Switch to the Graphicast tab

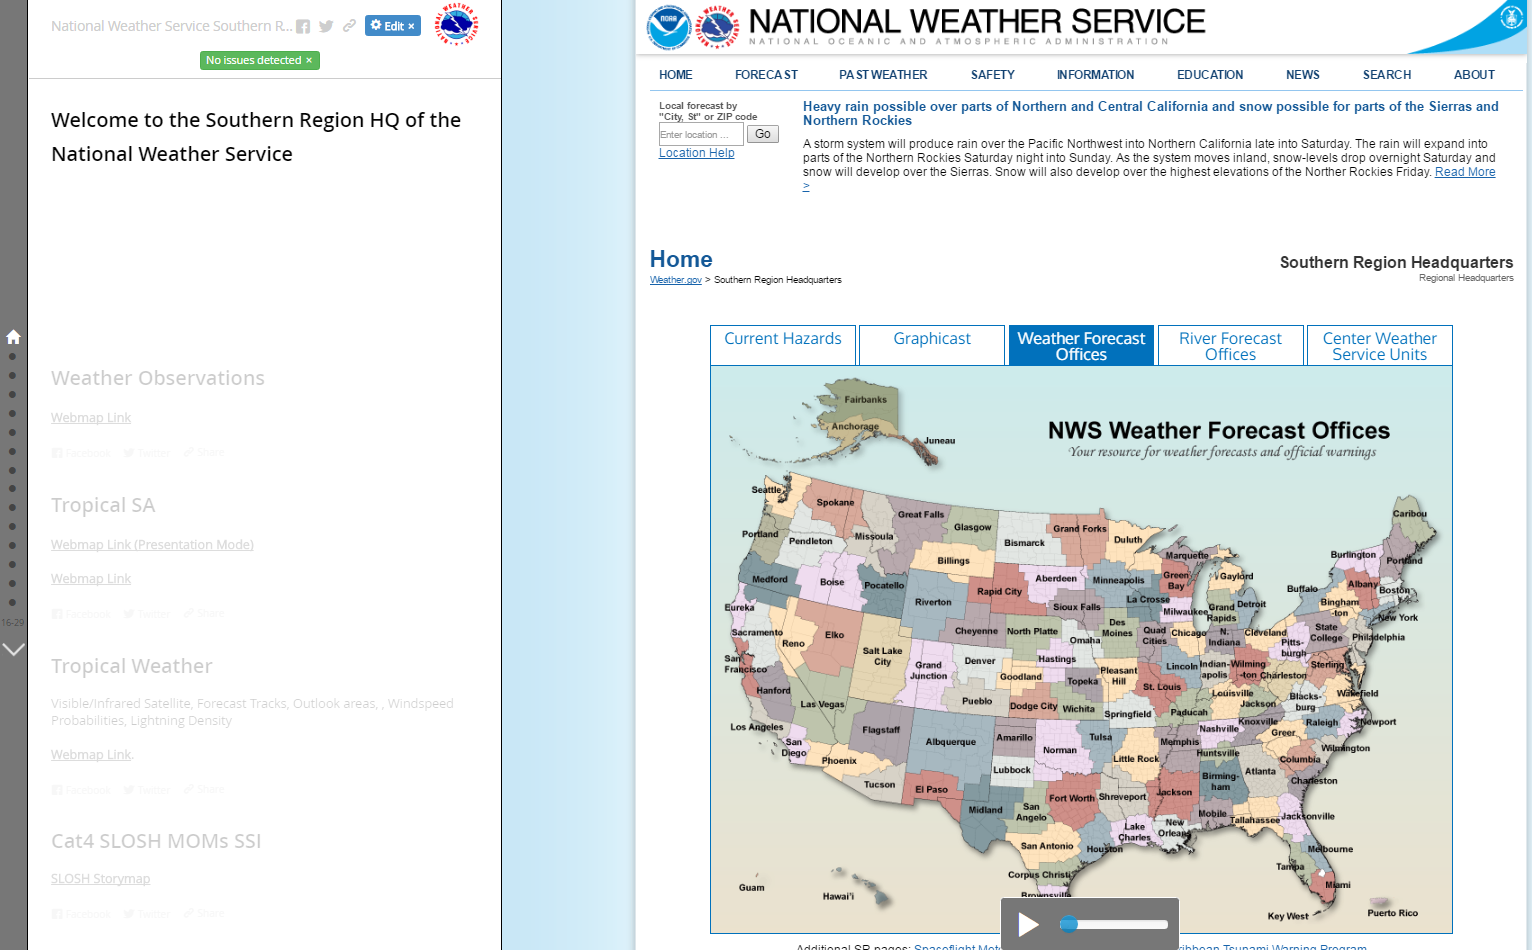(x=932, y=345)
